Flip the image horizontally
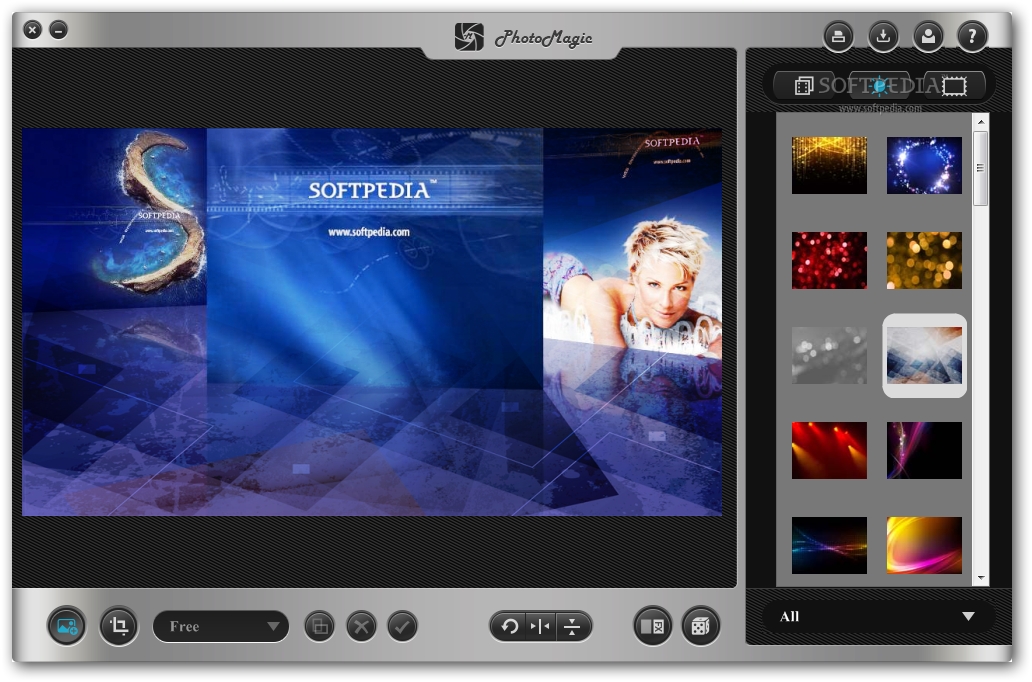Viewport: 1032px width, 682px height. click(540, 627)
